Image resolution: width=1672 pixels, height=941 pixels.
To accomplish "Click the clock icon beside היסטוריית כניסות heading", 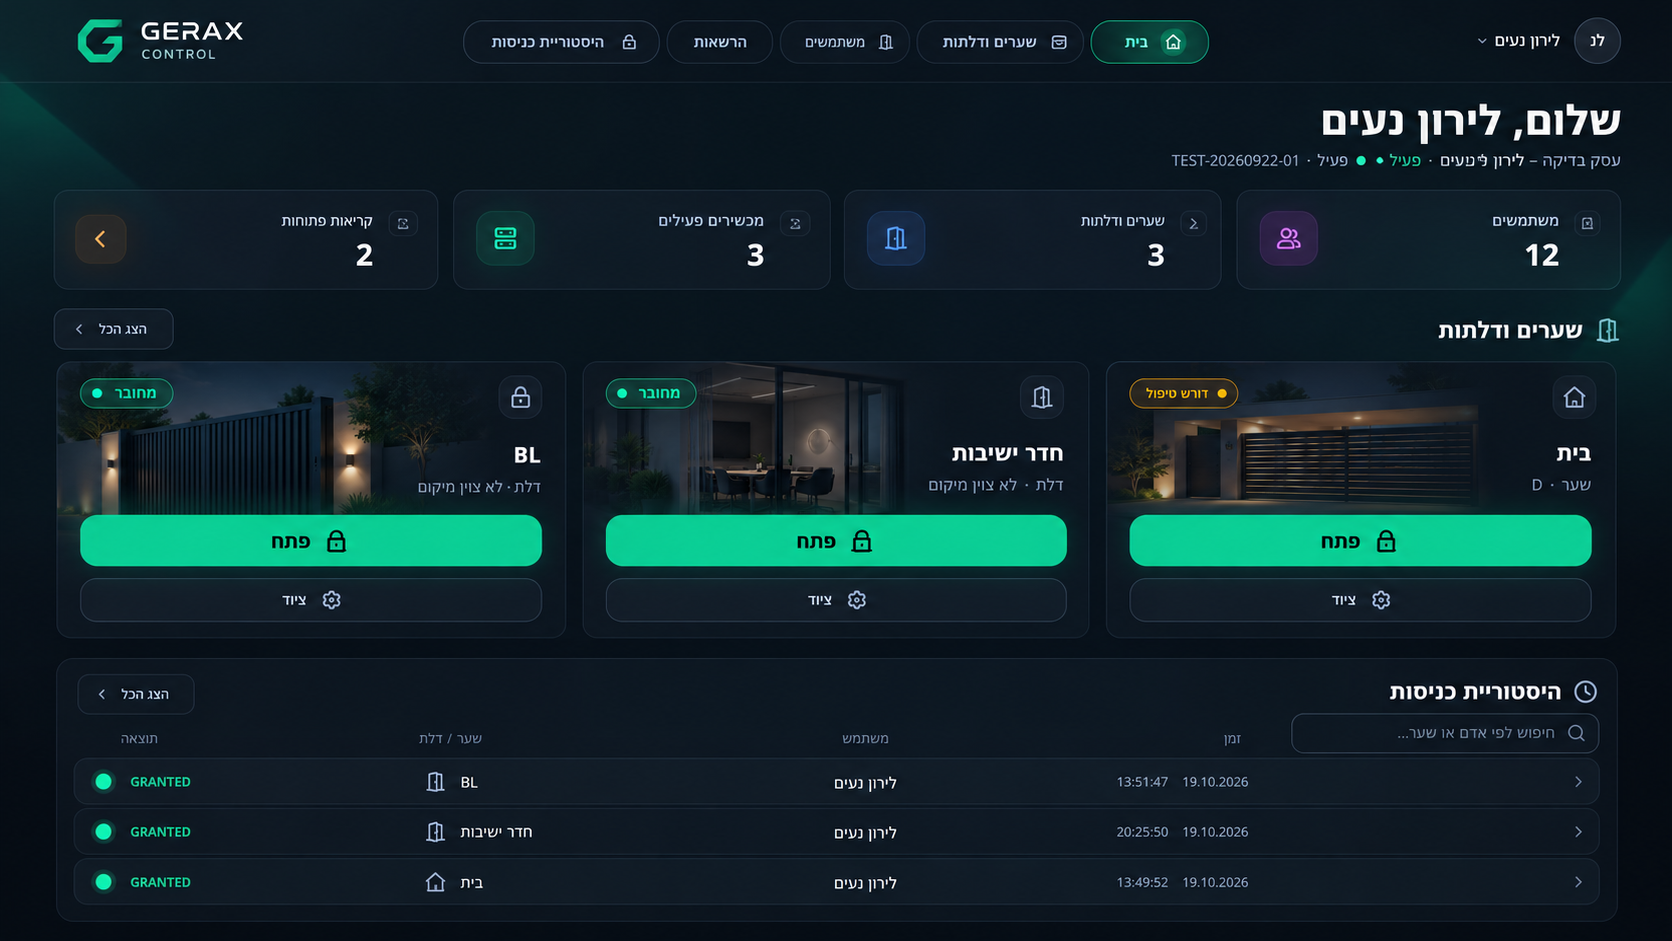I will point(1585,691).
